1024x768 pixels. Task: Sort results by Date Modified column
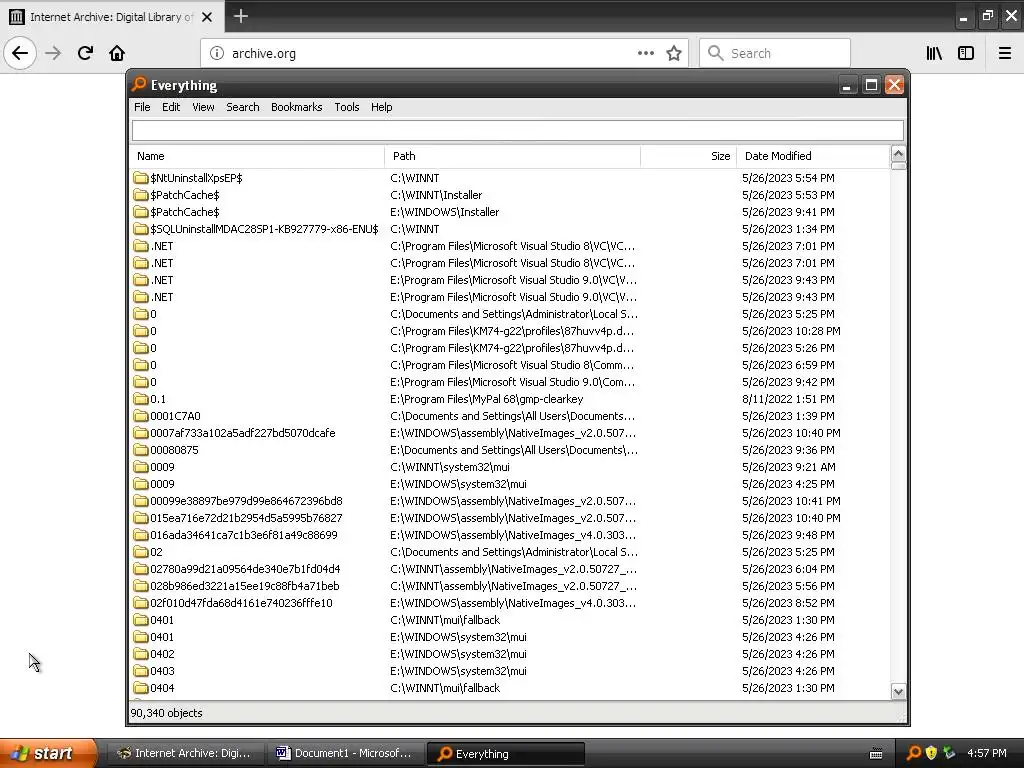point(813,156)
